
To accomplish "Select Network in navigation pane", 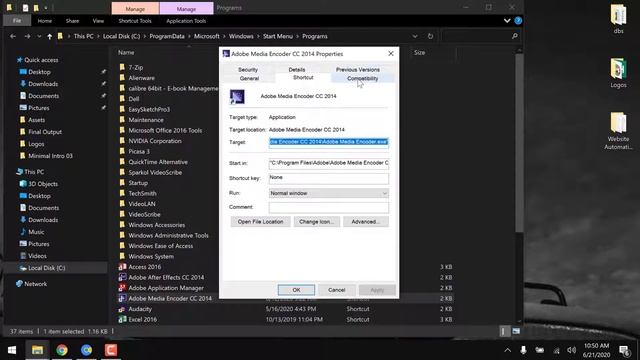I will [36, 284].
